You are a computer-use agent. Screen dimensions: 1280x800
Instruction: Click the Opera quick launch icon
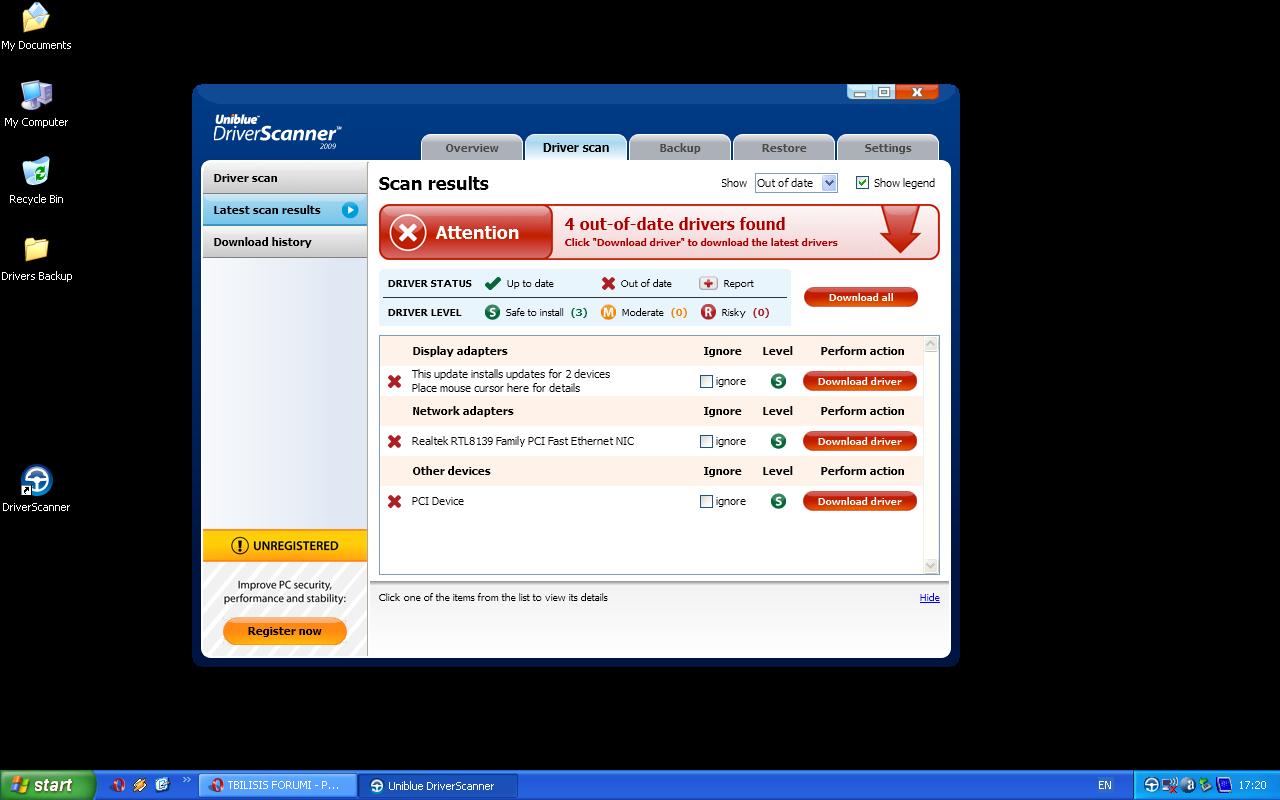pos(118,785)
